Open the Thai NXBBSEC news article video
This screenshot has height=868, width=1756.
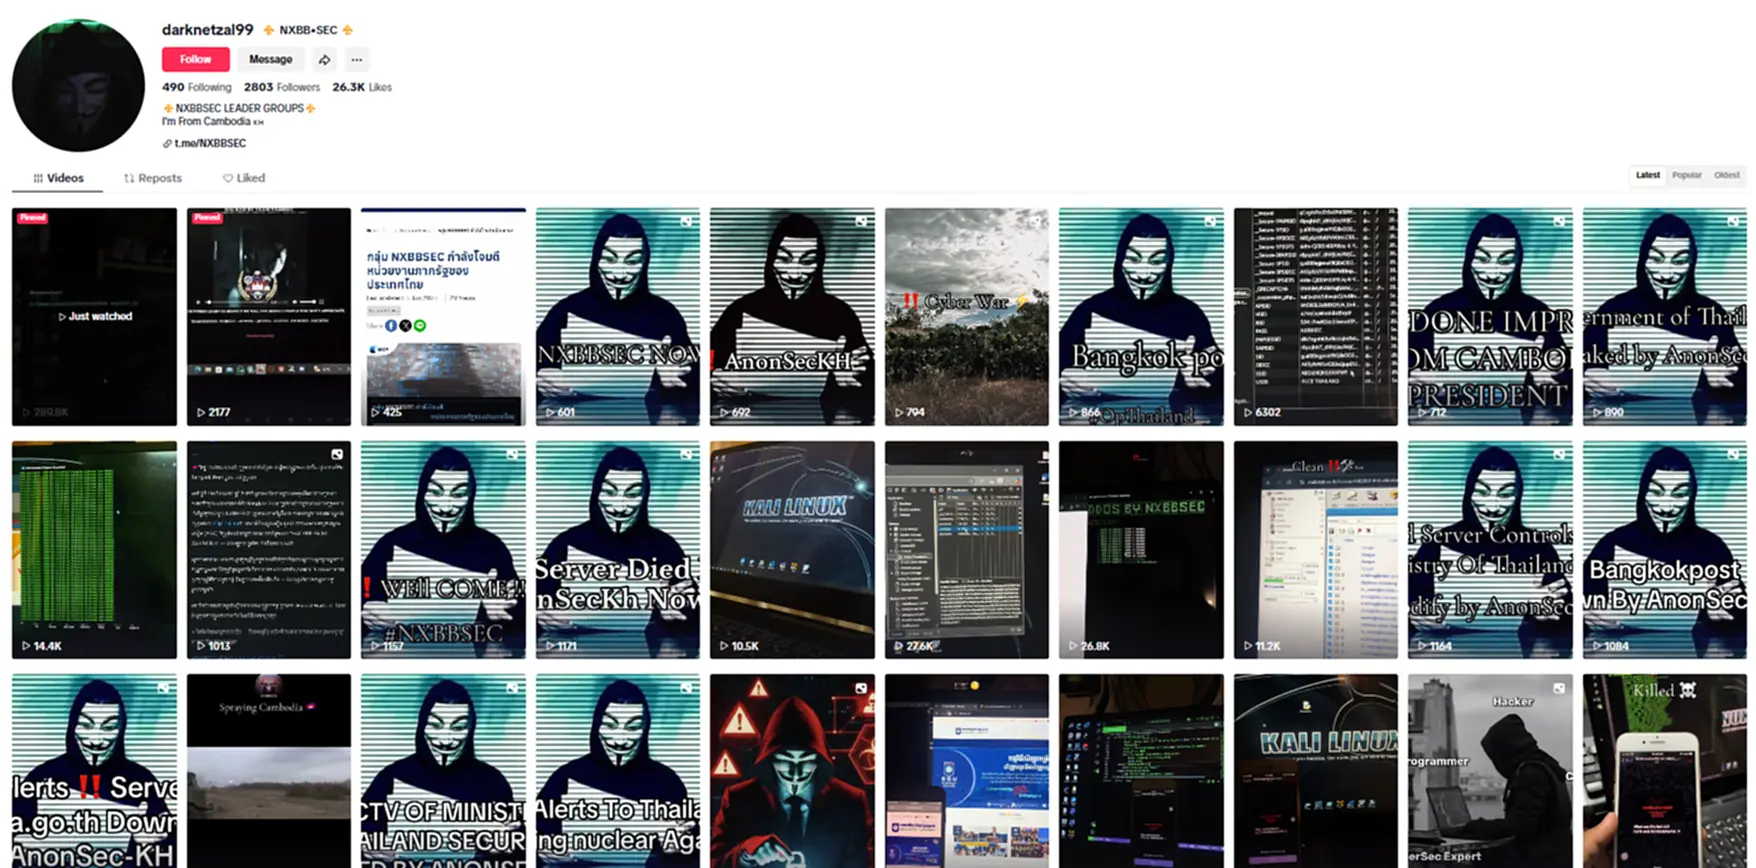443,317
